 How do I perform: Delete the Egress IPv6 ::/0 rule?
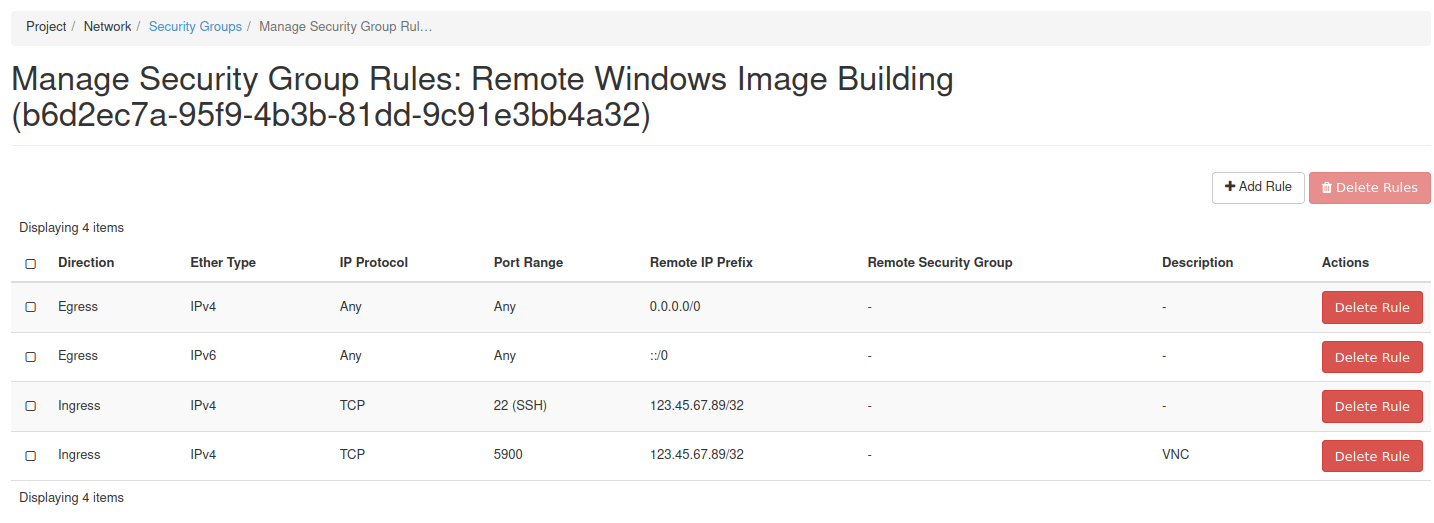tap(1372, 357)
